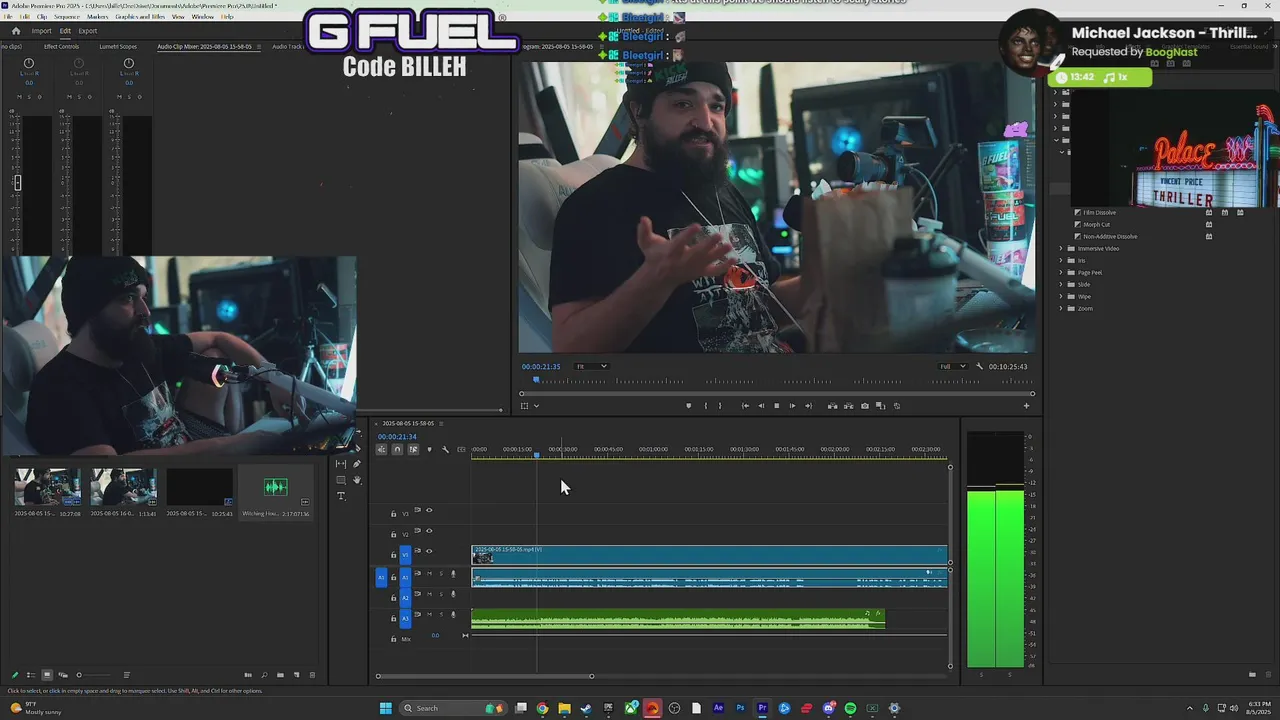Export frame with camera icon
The width and height of the screenshot is (1280, 720).
click(x=865, y=406)
